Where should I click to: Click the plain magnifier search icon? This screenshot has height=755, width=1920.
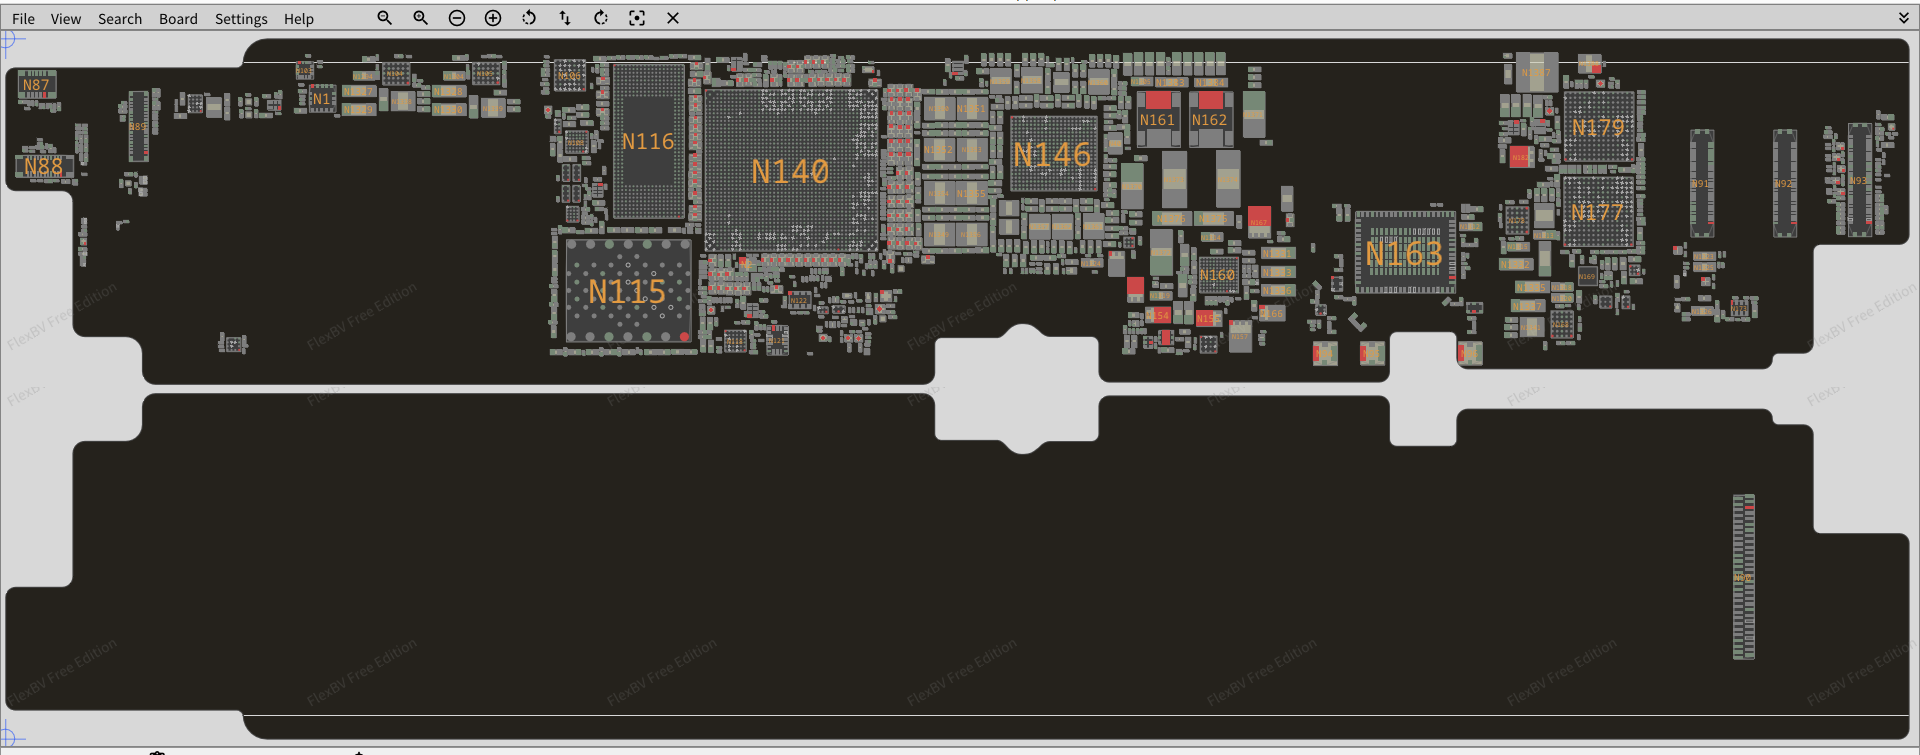click(x=384, y=18)
